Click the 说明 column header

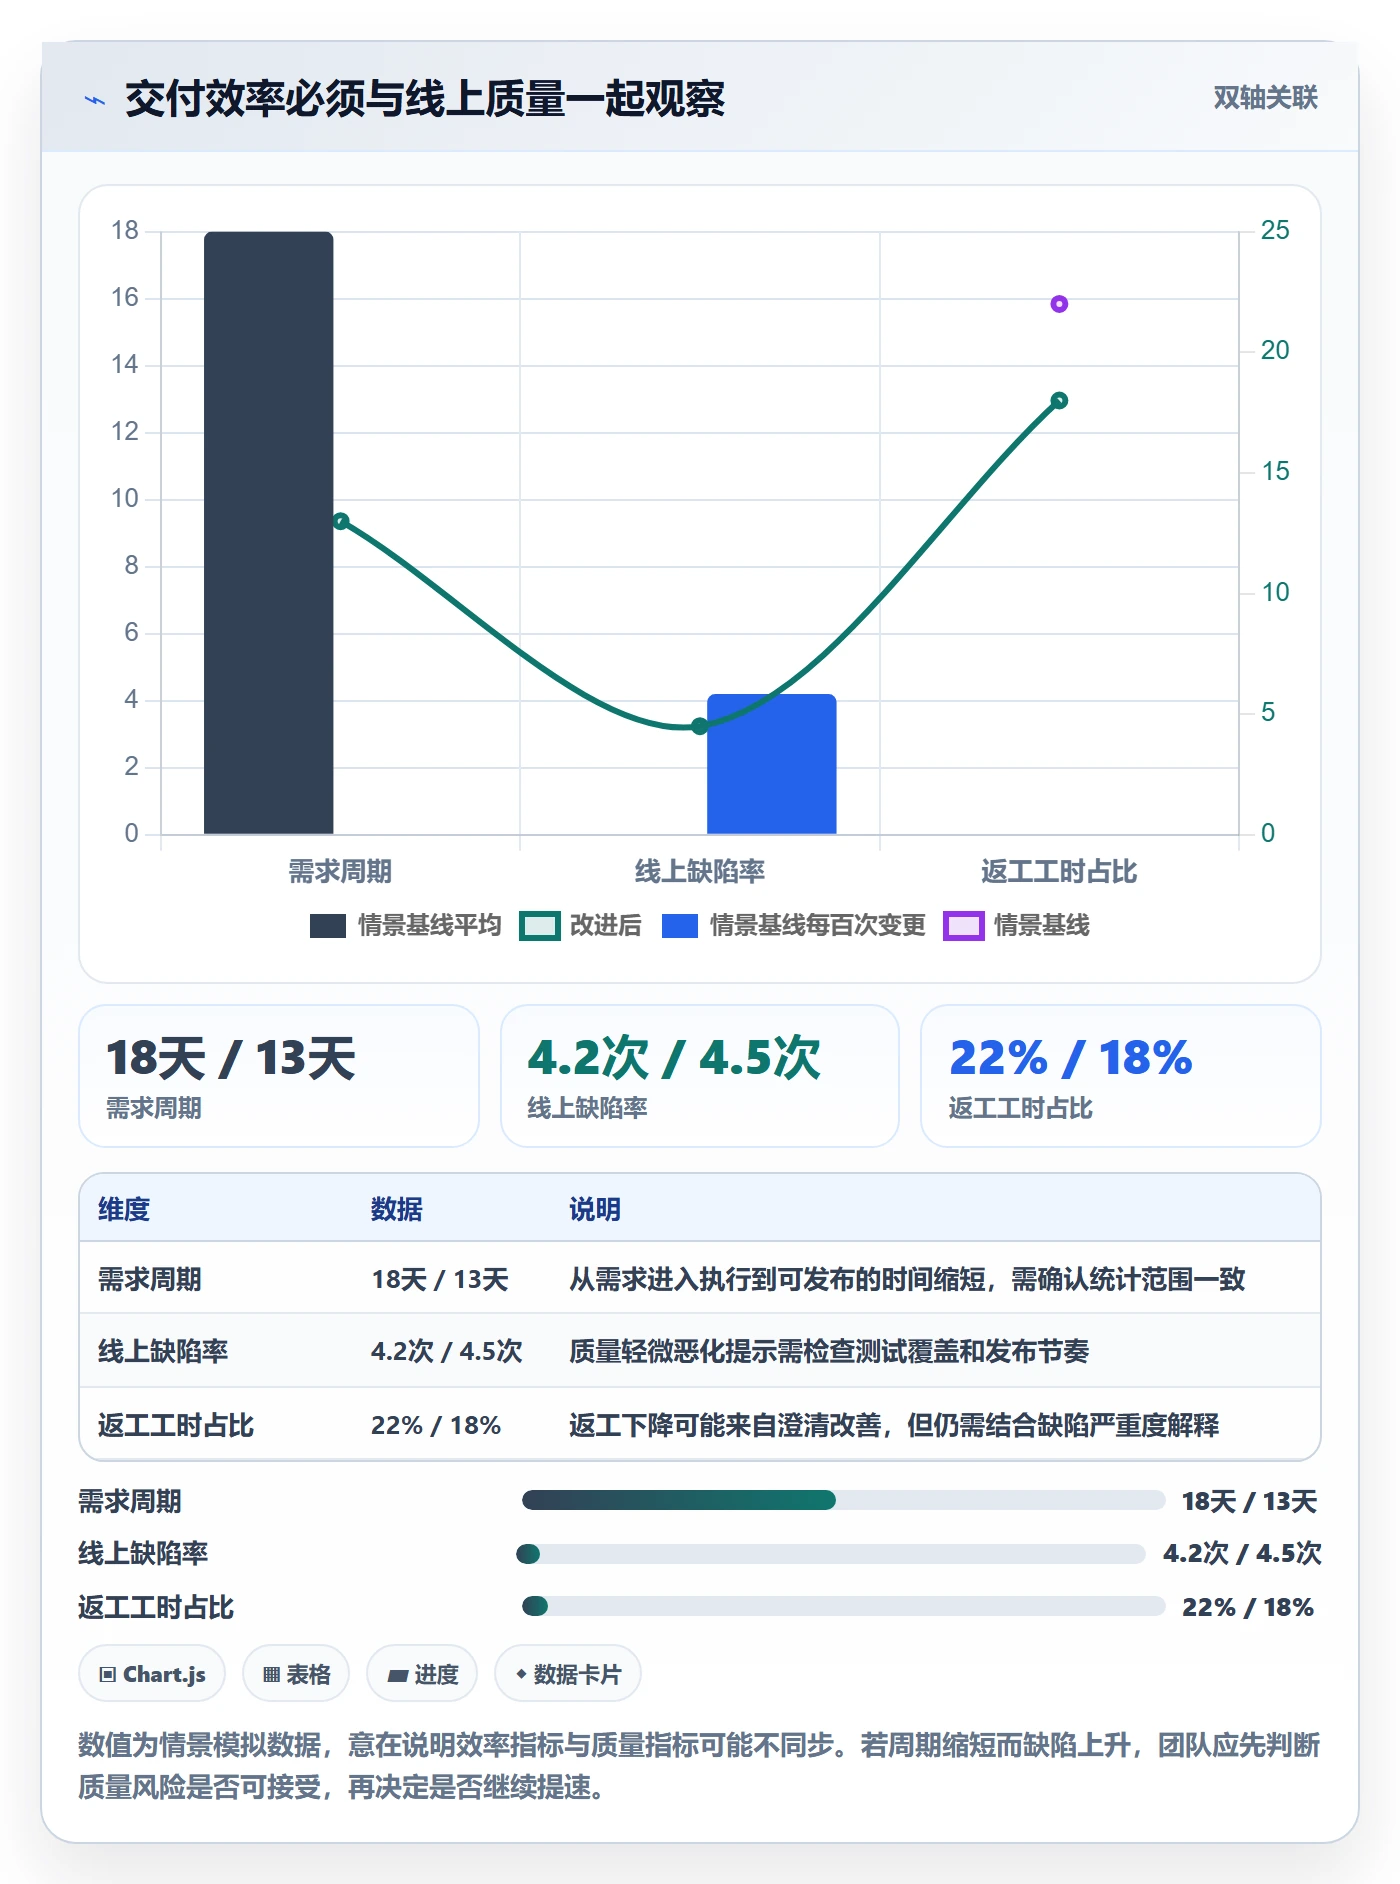pos(595,1209)
